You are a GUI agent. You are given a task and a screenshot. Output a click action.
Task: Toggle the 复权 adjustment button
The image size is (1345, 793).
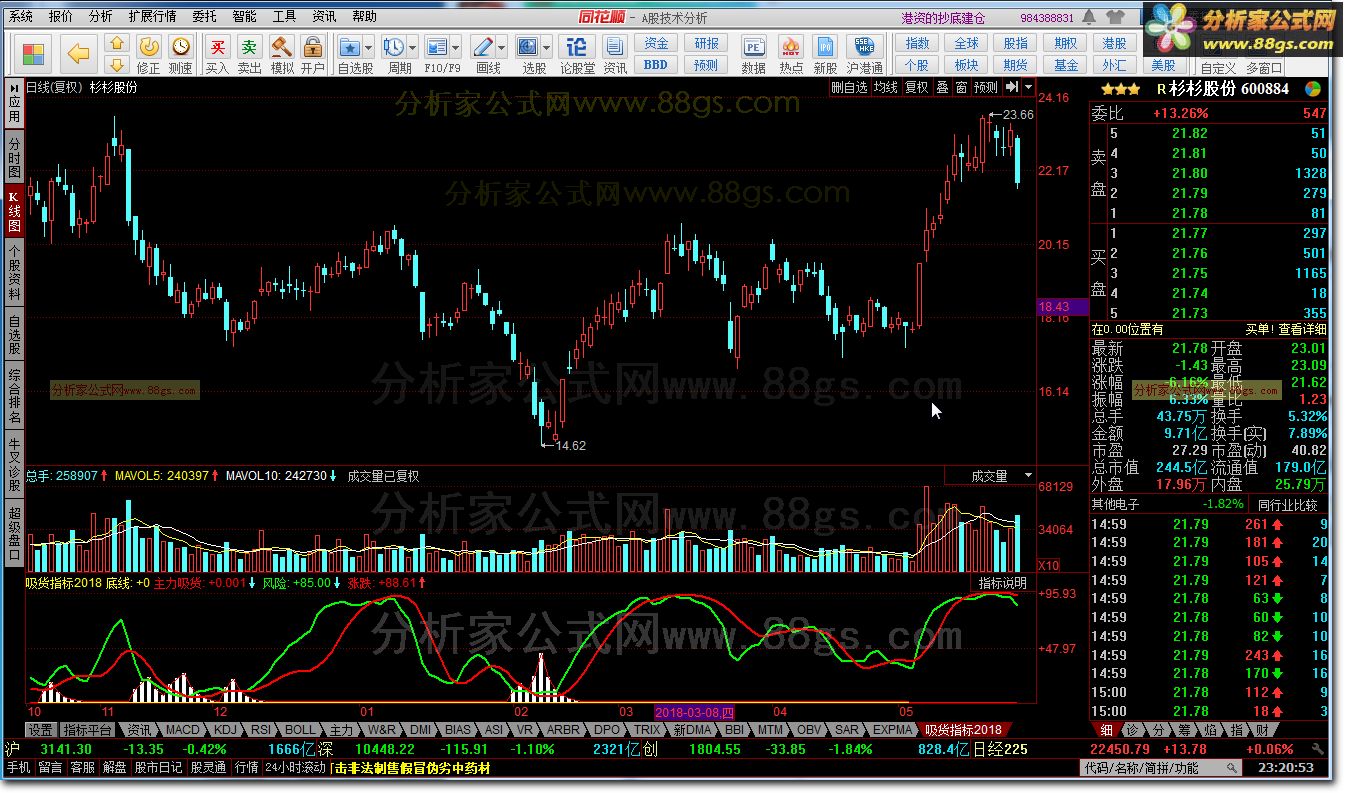[x=917, y=88]
